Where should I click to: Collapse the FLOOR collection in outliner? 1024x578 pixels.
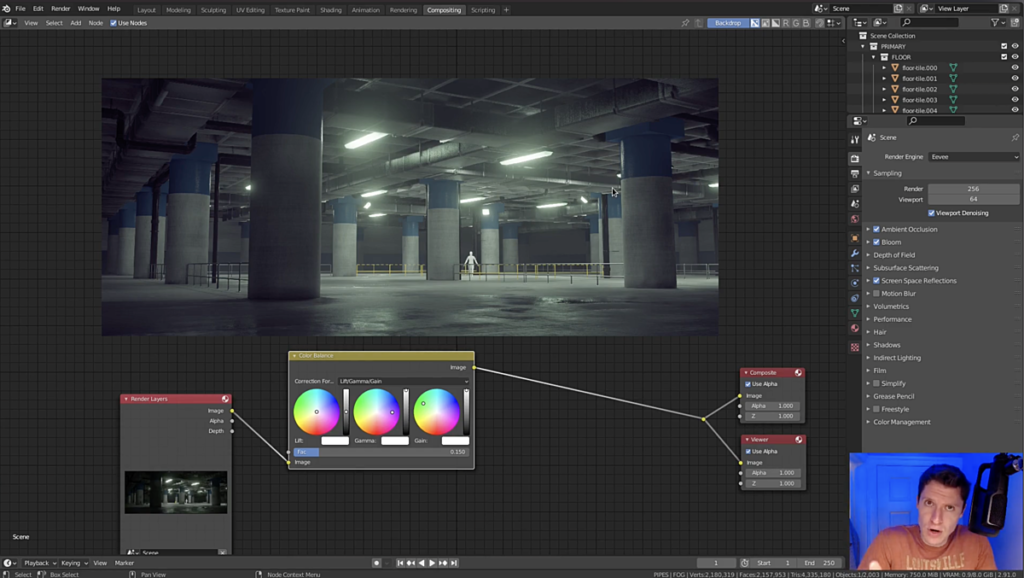(874, 57)
